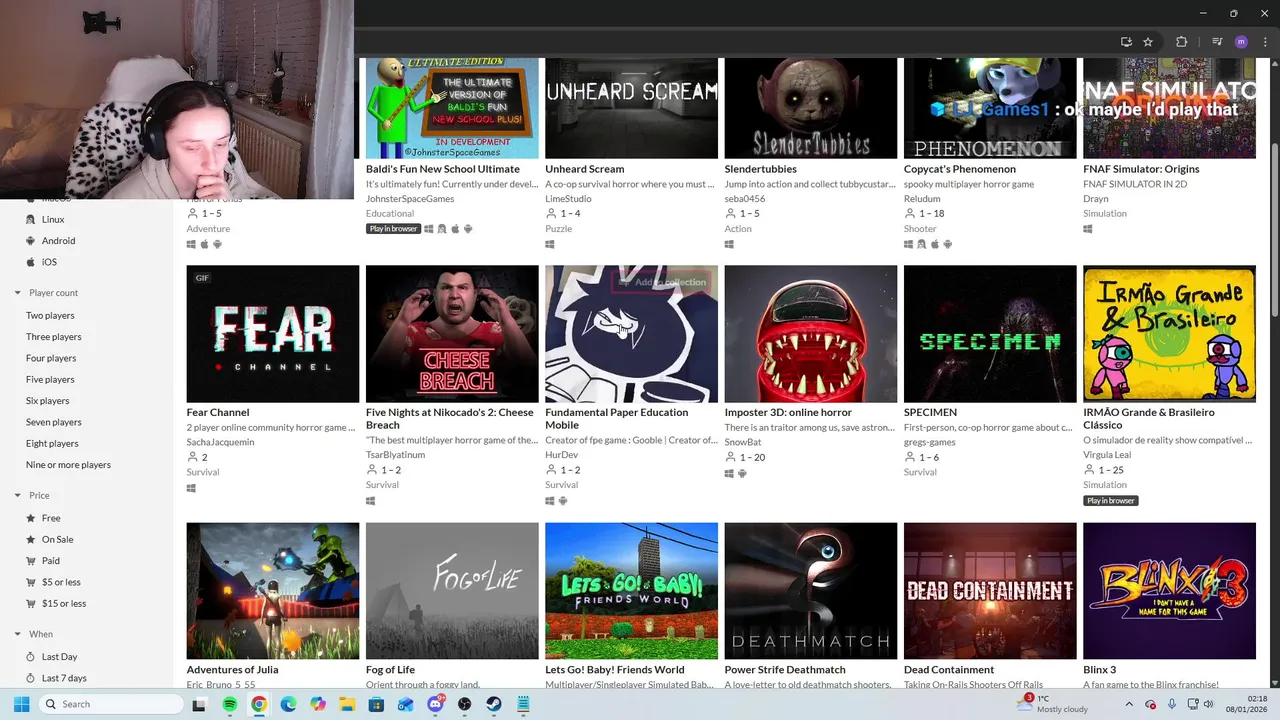Open Fog of Life title link
The width and height of the screenshot is (1280, 720).
[x=390, y=670]
